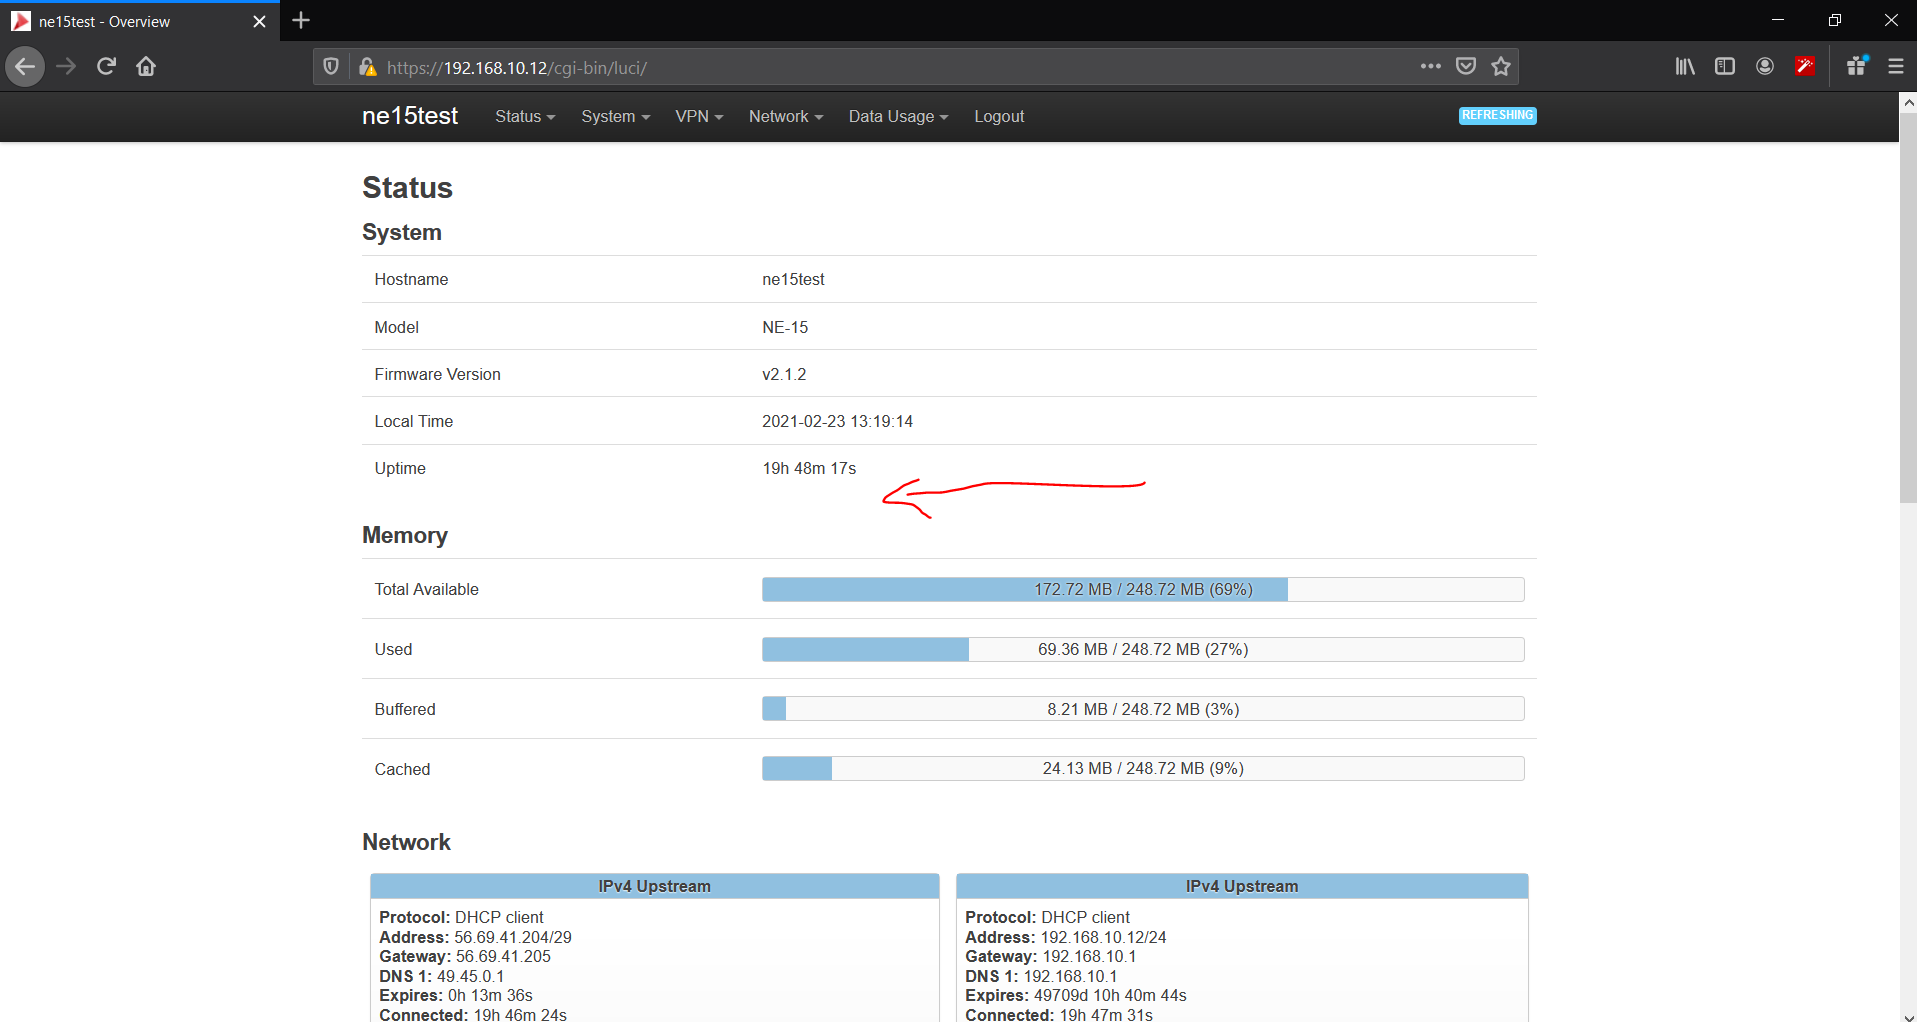This screenshot has width=1917, height=1022.
Task: Click the browser Back arrow button
Action: click(25, 67)
